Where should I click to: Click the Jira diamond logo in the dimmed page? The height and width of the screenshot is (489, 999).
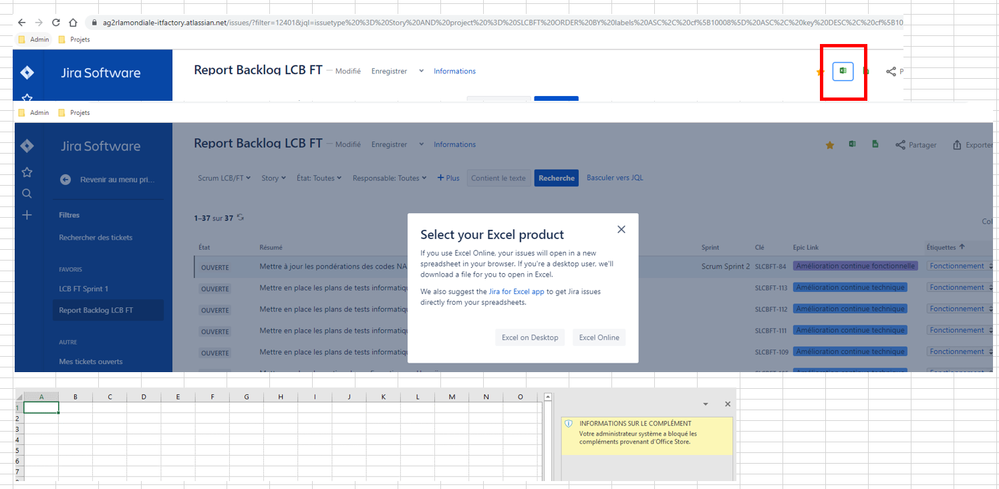[x=27, y=146]
